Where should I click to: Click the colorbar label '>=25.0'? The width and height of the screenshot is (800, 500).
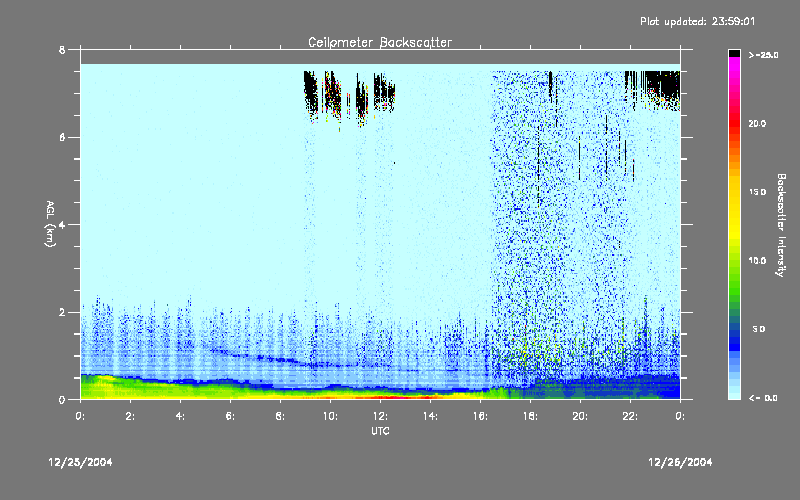(x=763, y=55)
